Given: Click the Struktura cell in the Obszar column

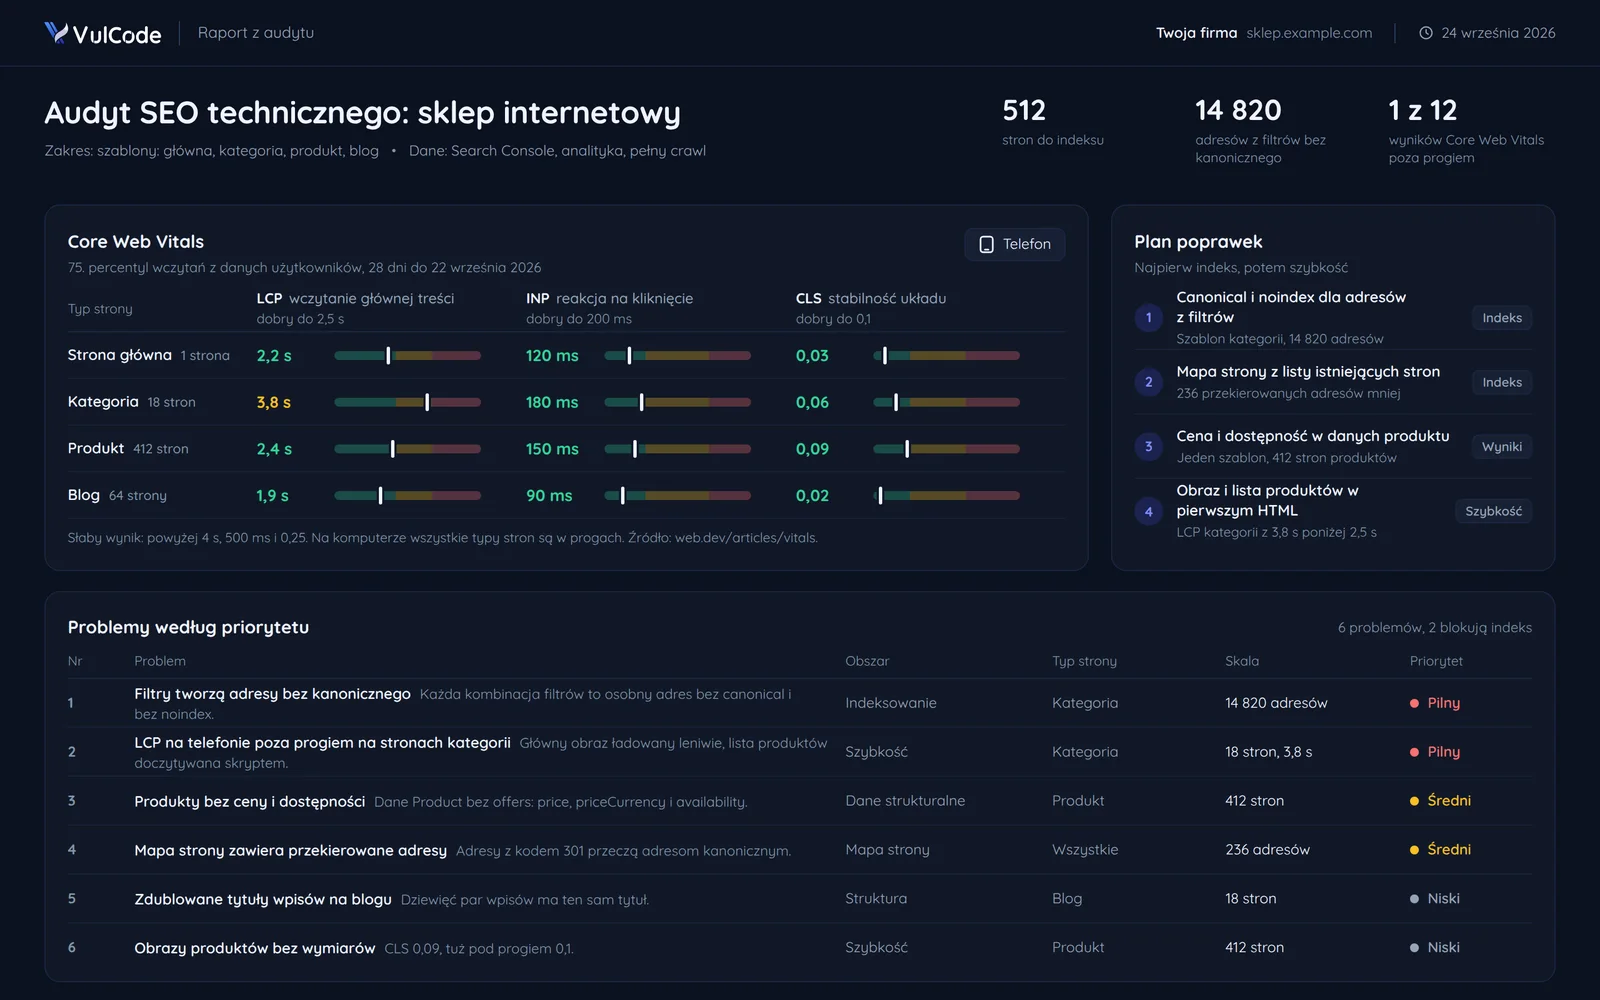Looking at the screenshot, I should pyautogui.click(x=876, y=899).
